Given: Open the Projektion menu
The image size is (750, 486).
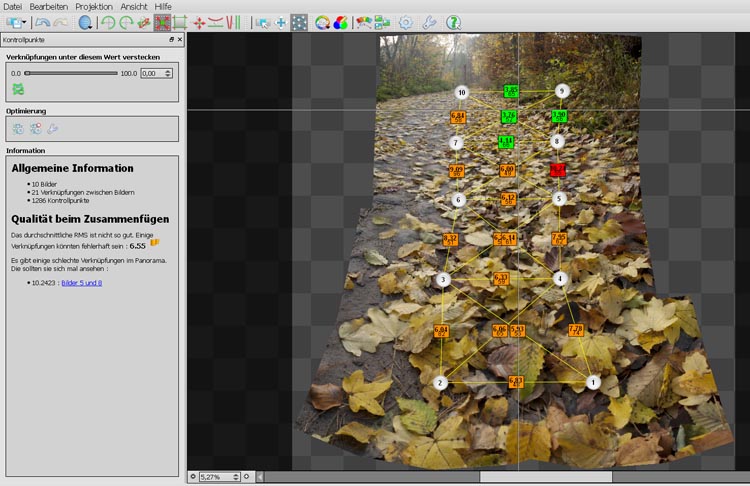Looking at the screenshot, I should (94, 6).
